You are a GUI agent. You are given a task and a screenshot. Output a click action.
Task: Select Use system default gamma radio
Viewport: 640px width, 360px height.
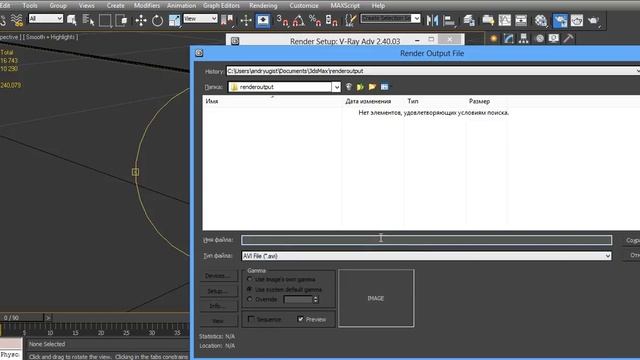(250, 289)
